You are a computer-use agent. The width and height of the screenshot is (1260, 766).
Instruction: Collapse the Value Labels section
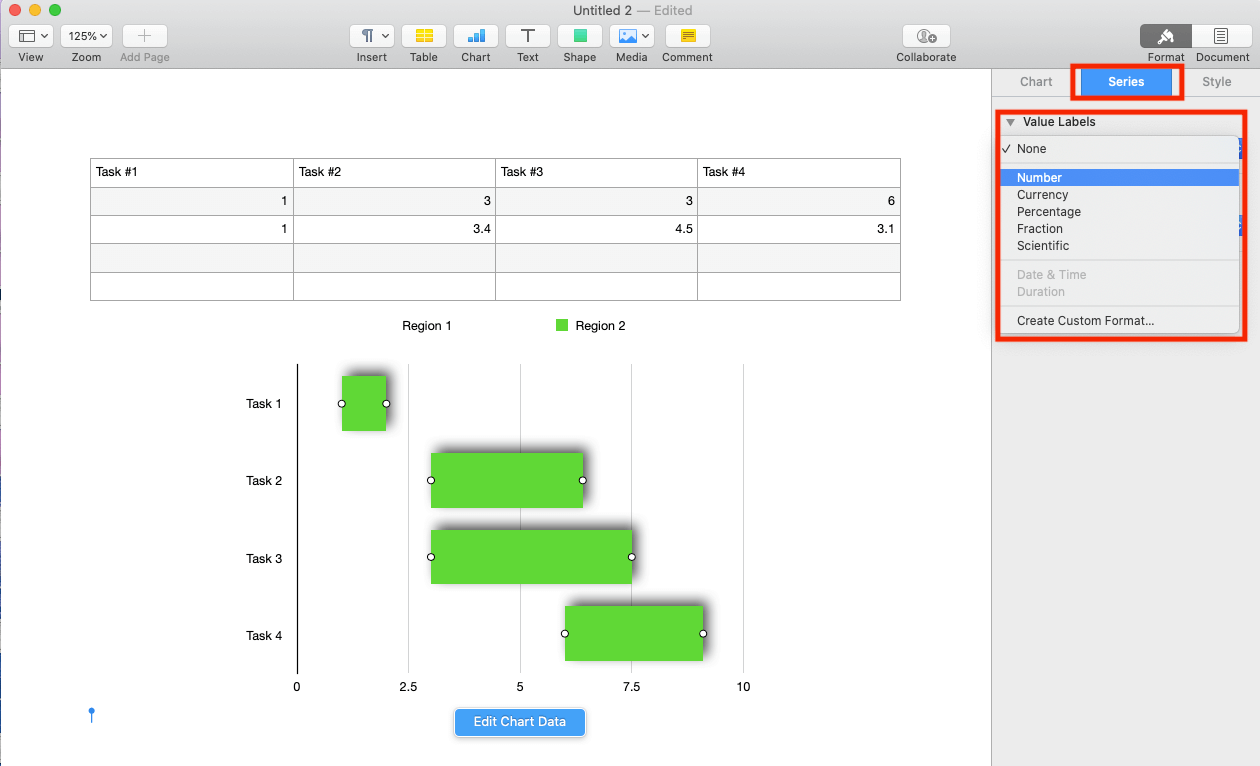(x=1011, y=122)
